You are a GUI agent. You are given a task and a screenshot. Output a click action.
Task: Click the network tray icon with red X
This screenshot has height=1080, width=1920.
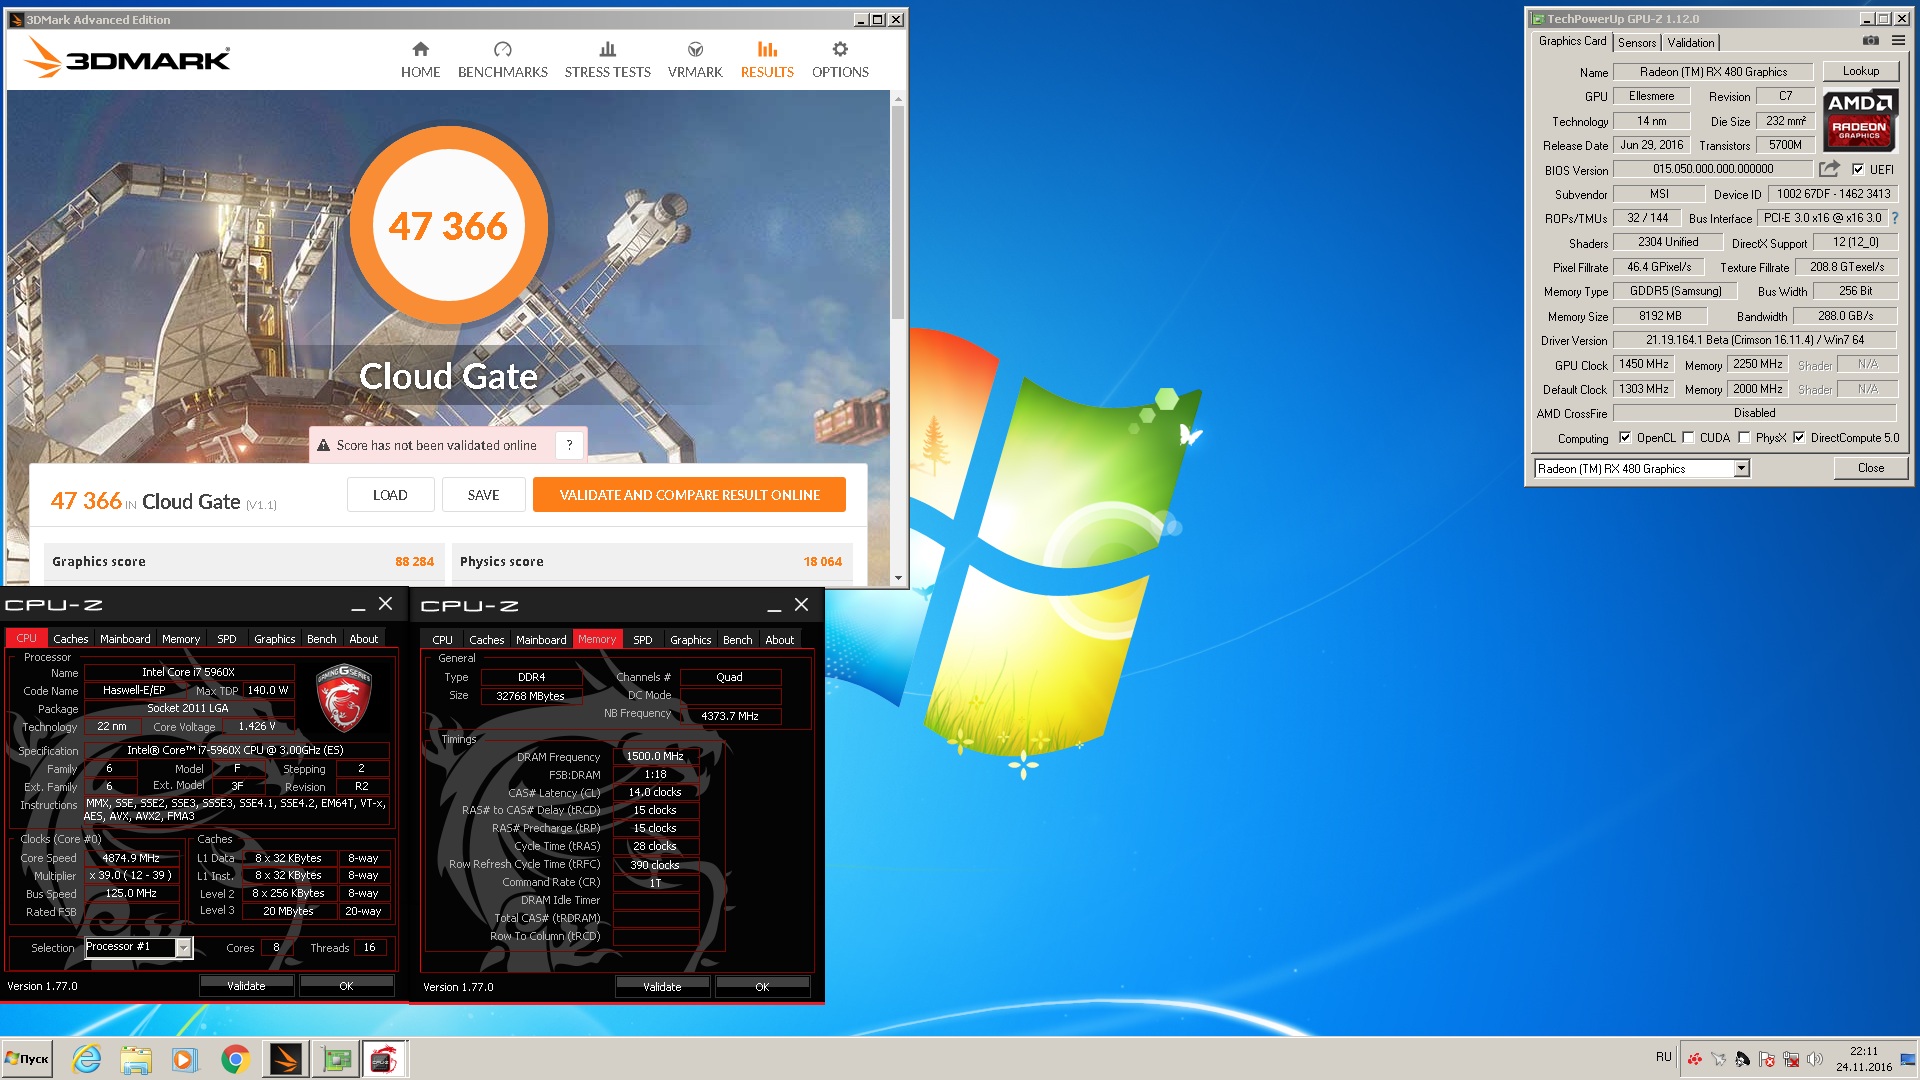coord(1791,1058)
